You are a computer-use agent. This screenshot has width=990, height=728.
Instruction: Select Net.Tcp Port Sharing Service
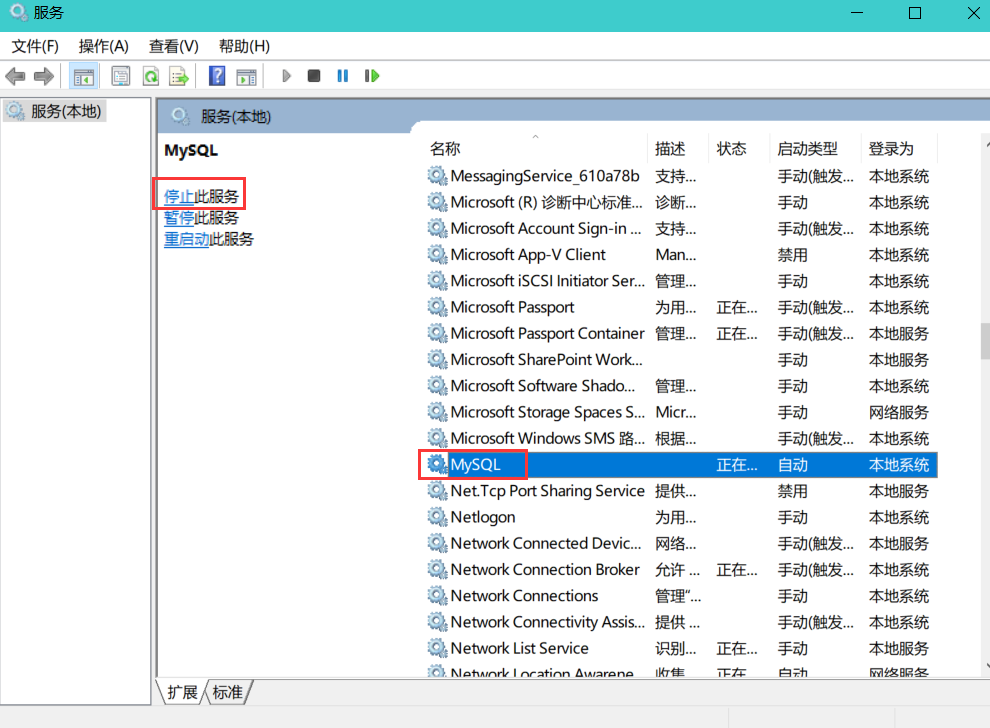[681, 491]
